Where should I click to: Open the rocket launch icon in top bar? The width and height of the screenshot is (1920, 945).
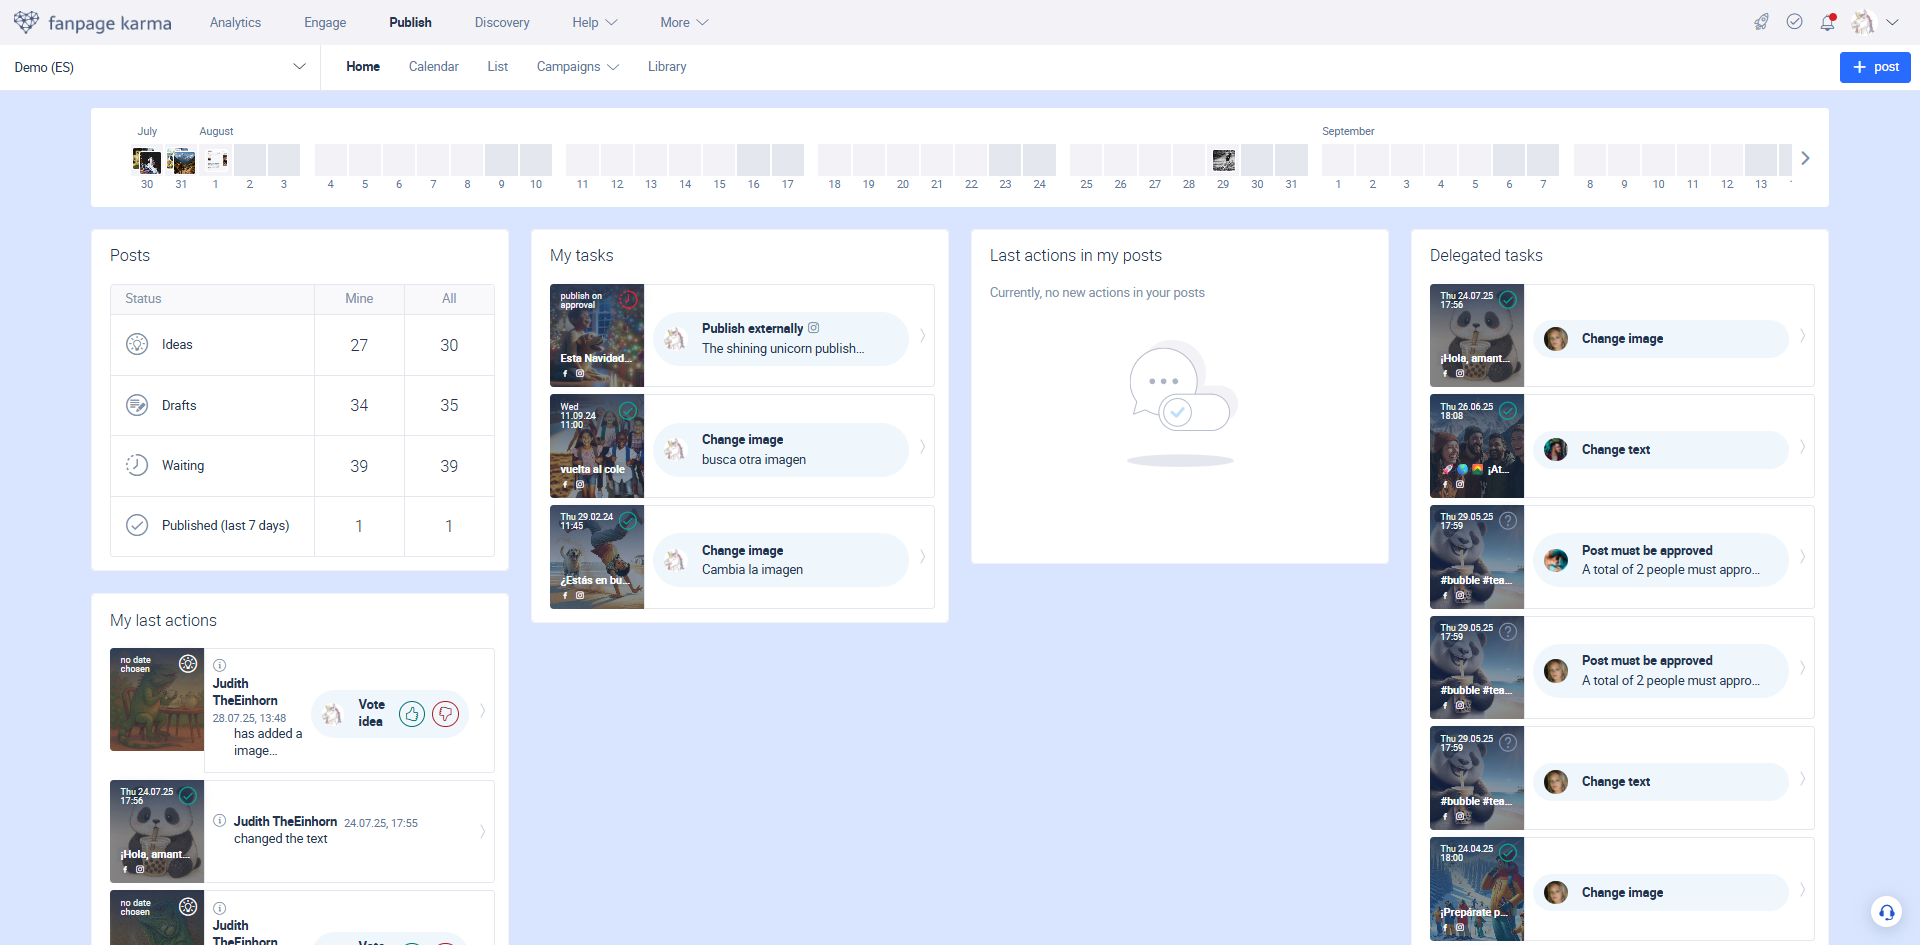point(1762,21)
